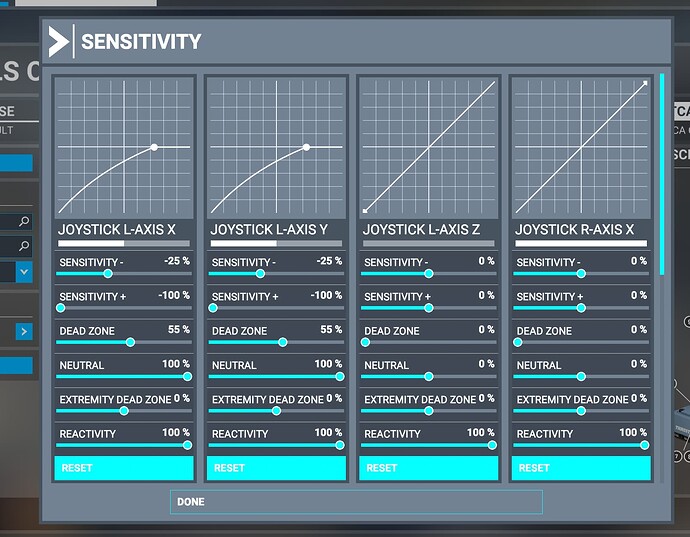690x537 pixels.
Task: Click the lower search magnifier icon behind dialog
Action: [24, 245]
